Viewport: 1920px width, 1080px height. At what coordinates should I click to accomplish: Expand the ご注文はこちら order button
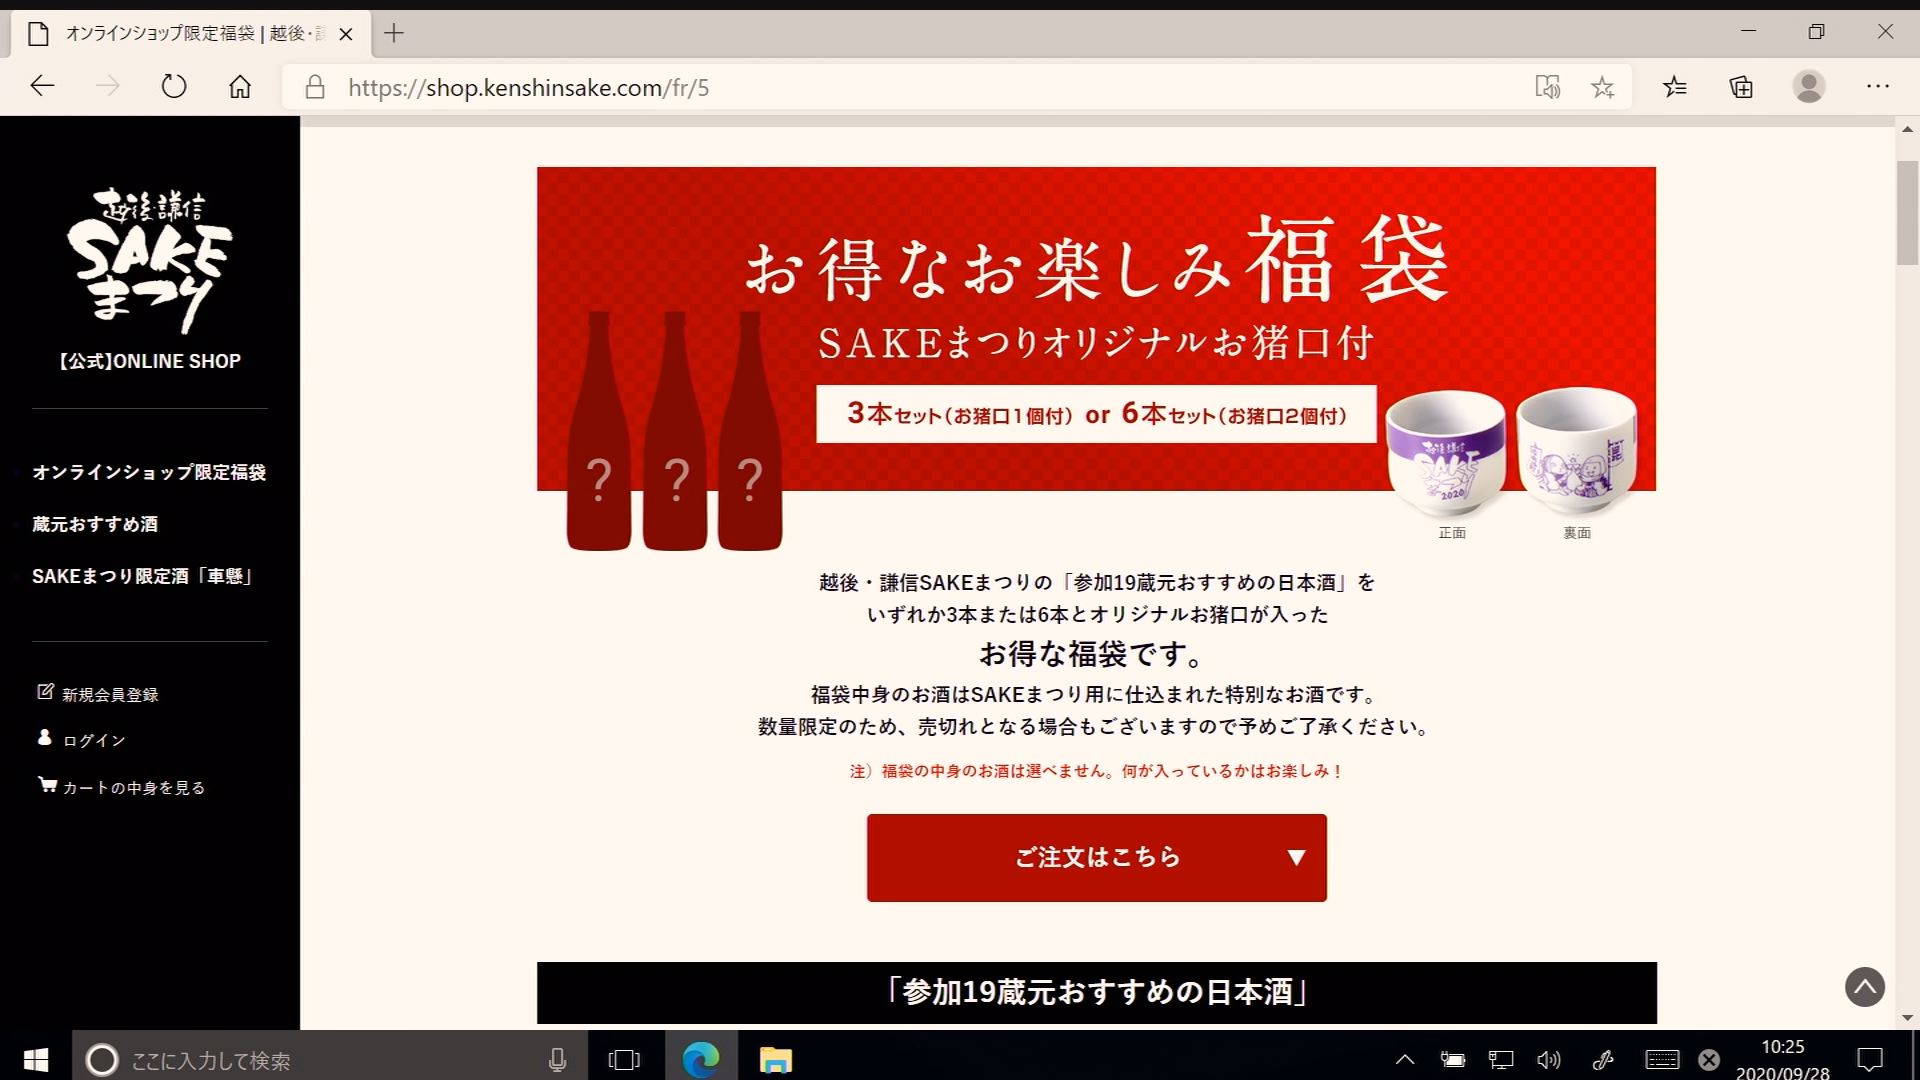(x=1096, y=857)
